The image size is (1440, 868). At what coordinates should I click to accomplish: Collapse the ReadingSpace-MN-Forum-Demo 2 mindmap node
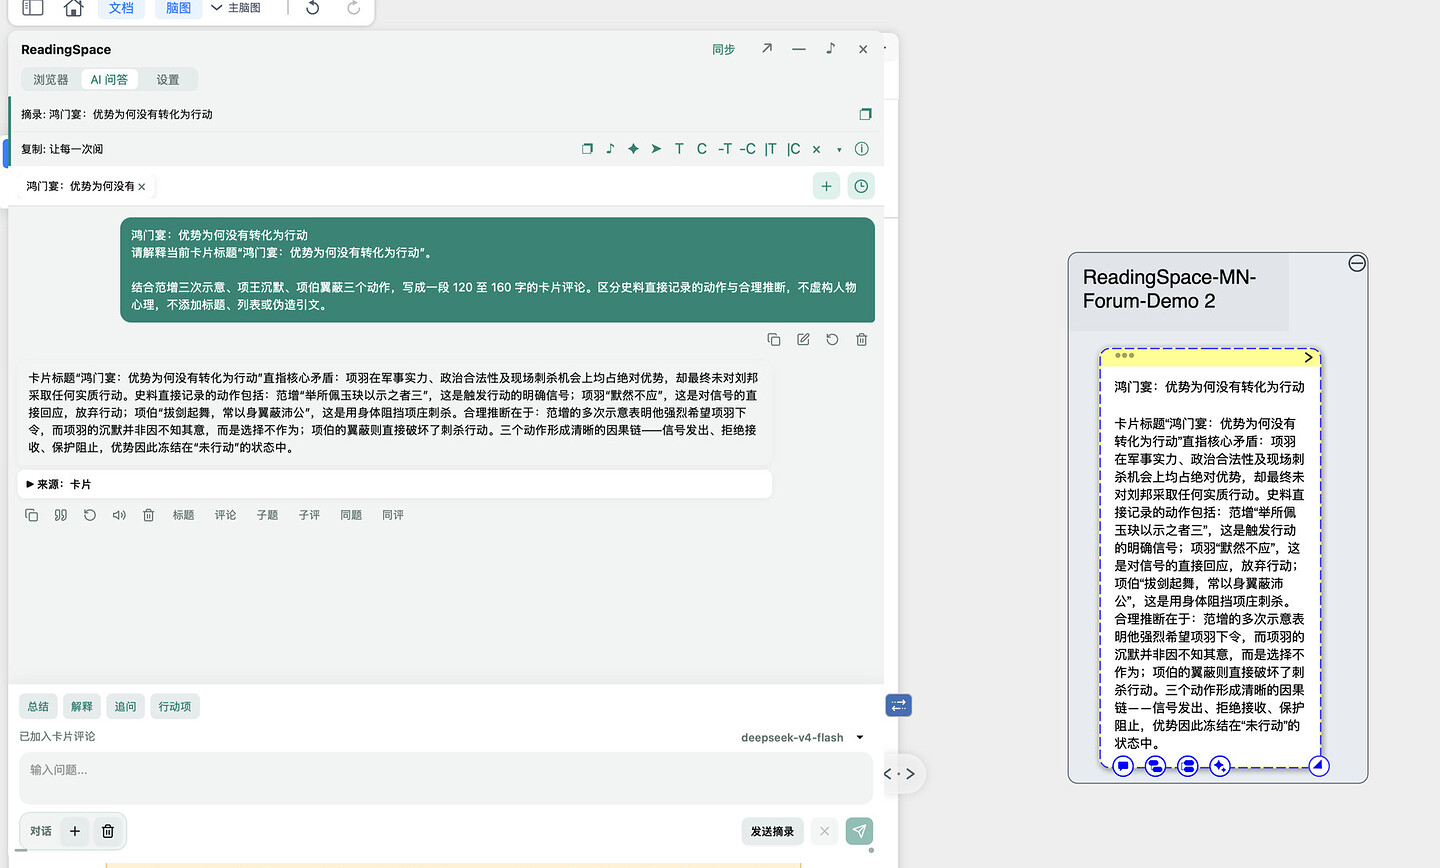(x=1357, y=263)
